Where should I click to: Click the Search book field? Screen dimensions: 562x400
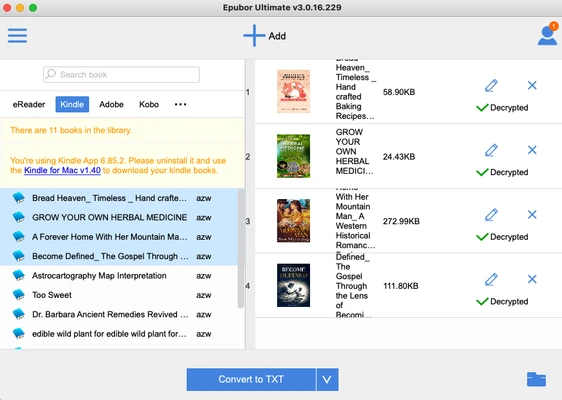coord(121,74)
